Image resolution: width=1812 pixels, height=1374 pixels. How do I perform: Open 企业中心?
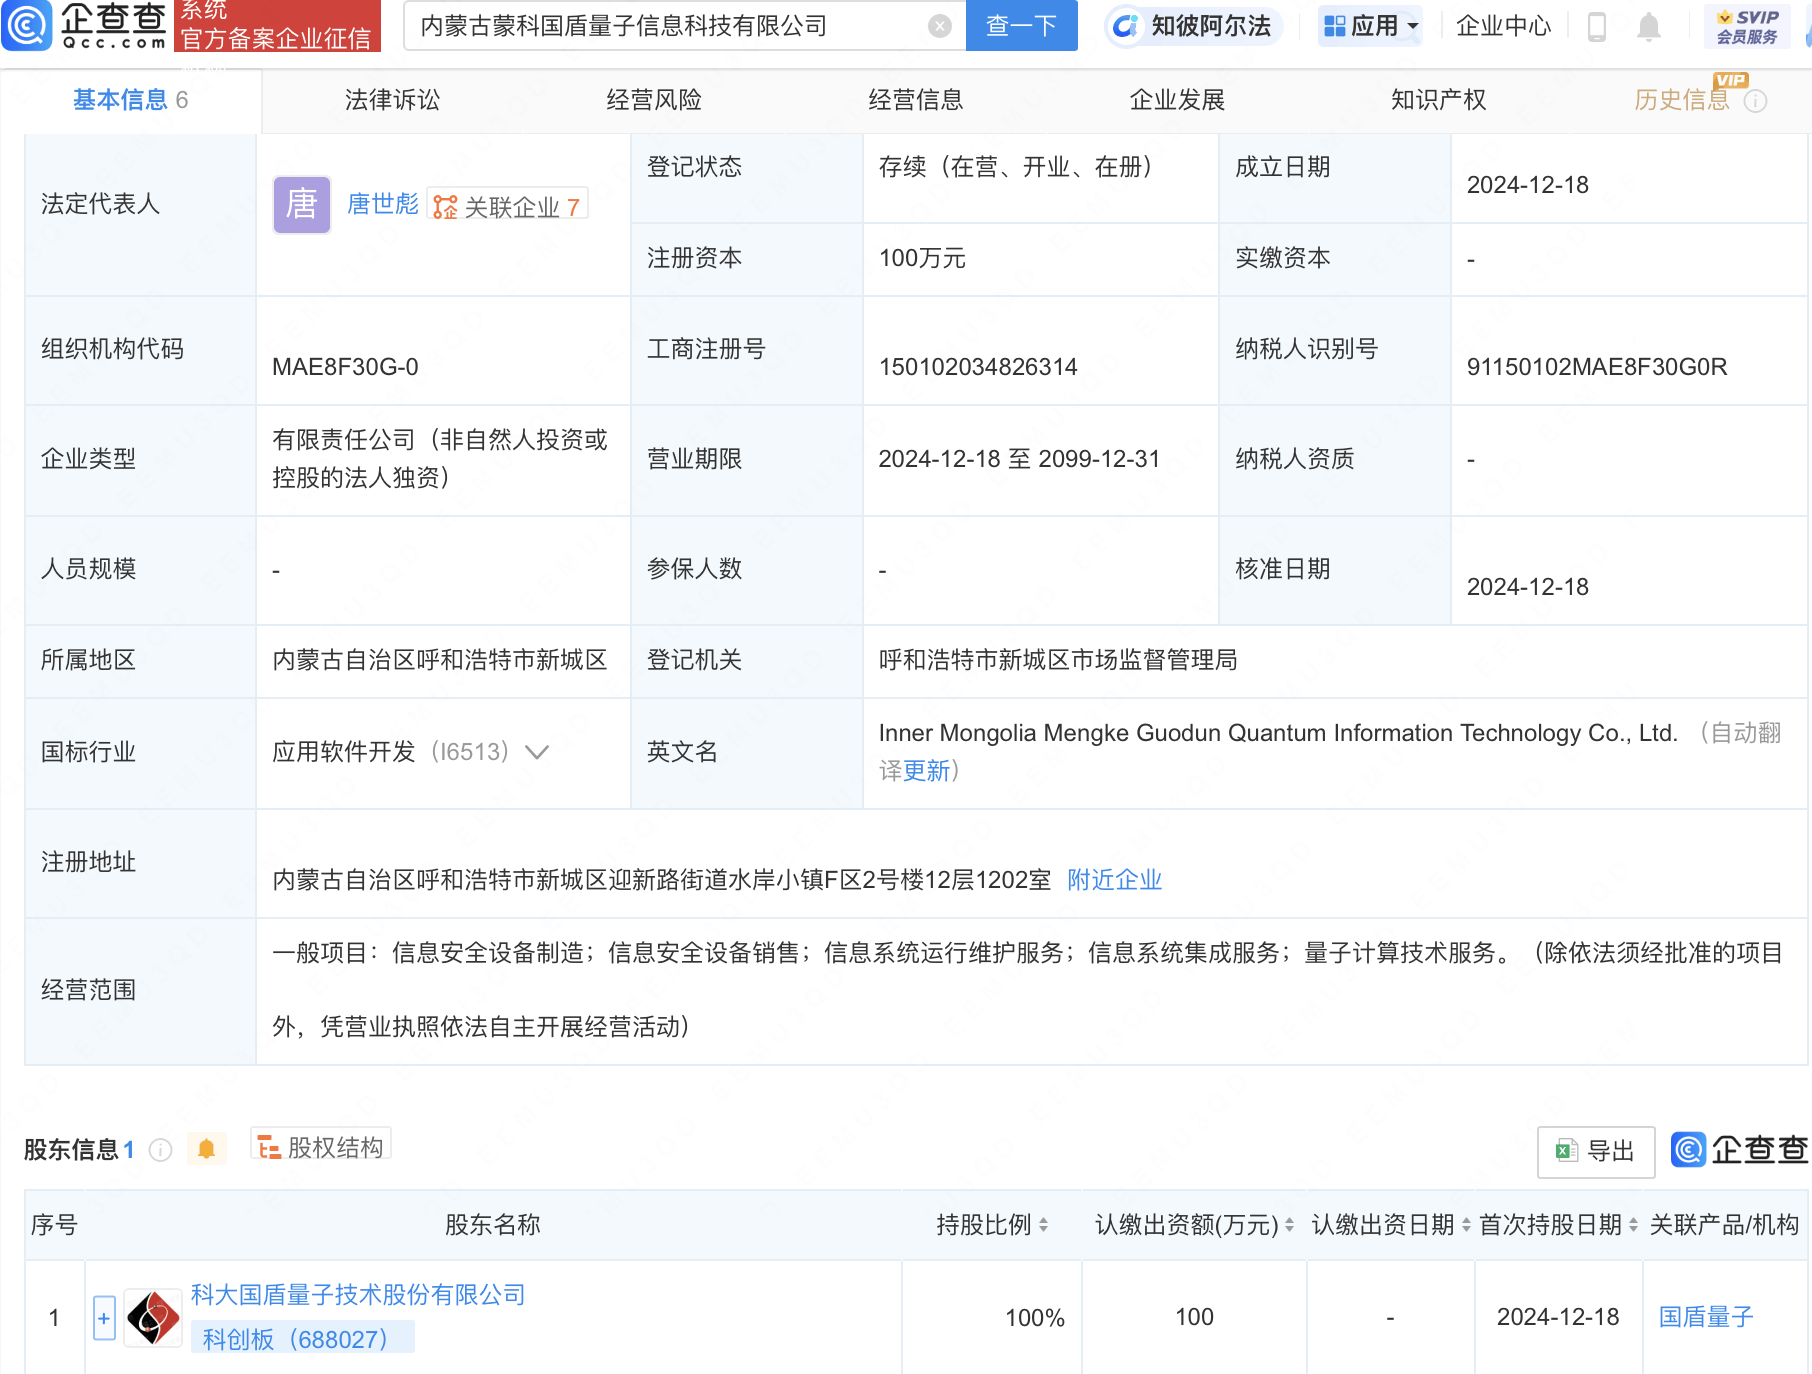pyautogui.click(x=1503, y=26)
